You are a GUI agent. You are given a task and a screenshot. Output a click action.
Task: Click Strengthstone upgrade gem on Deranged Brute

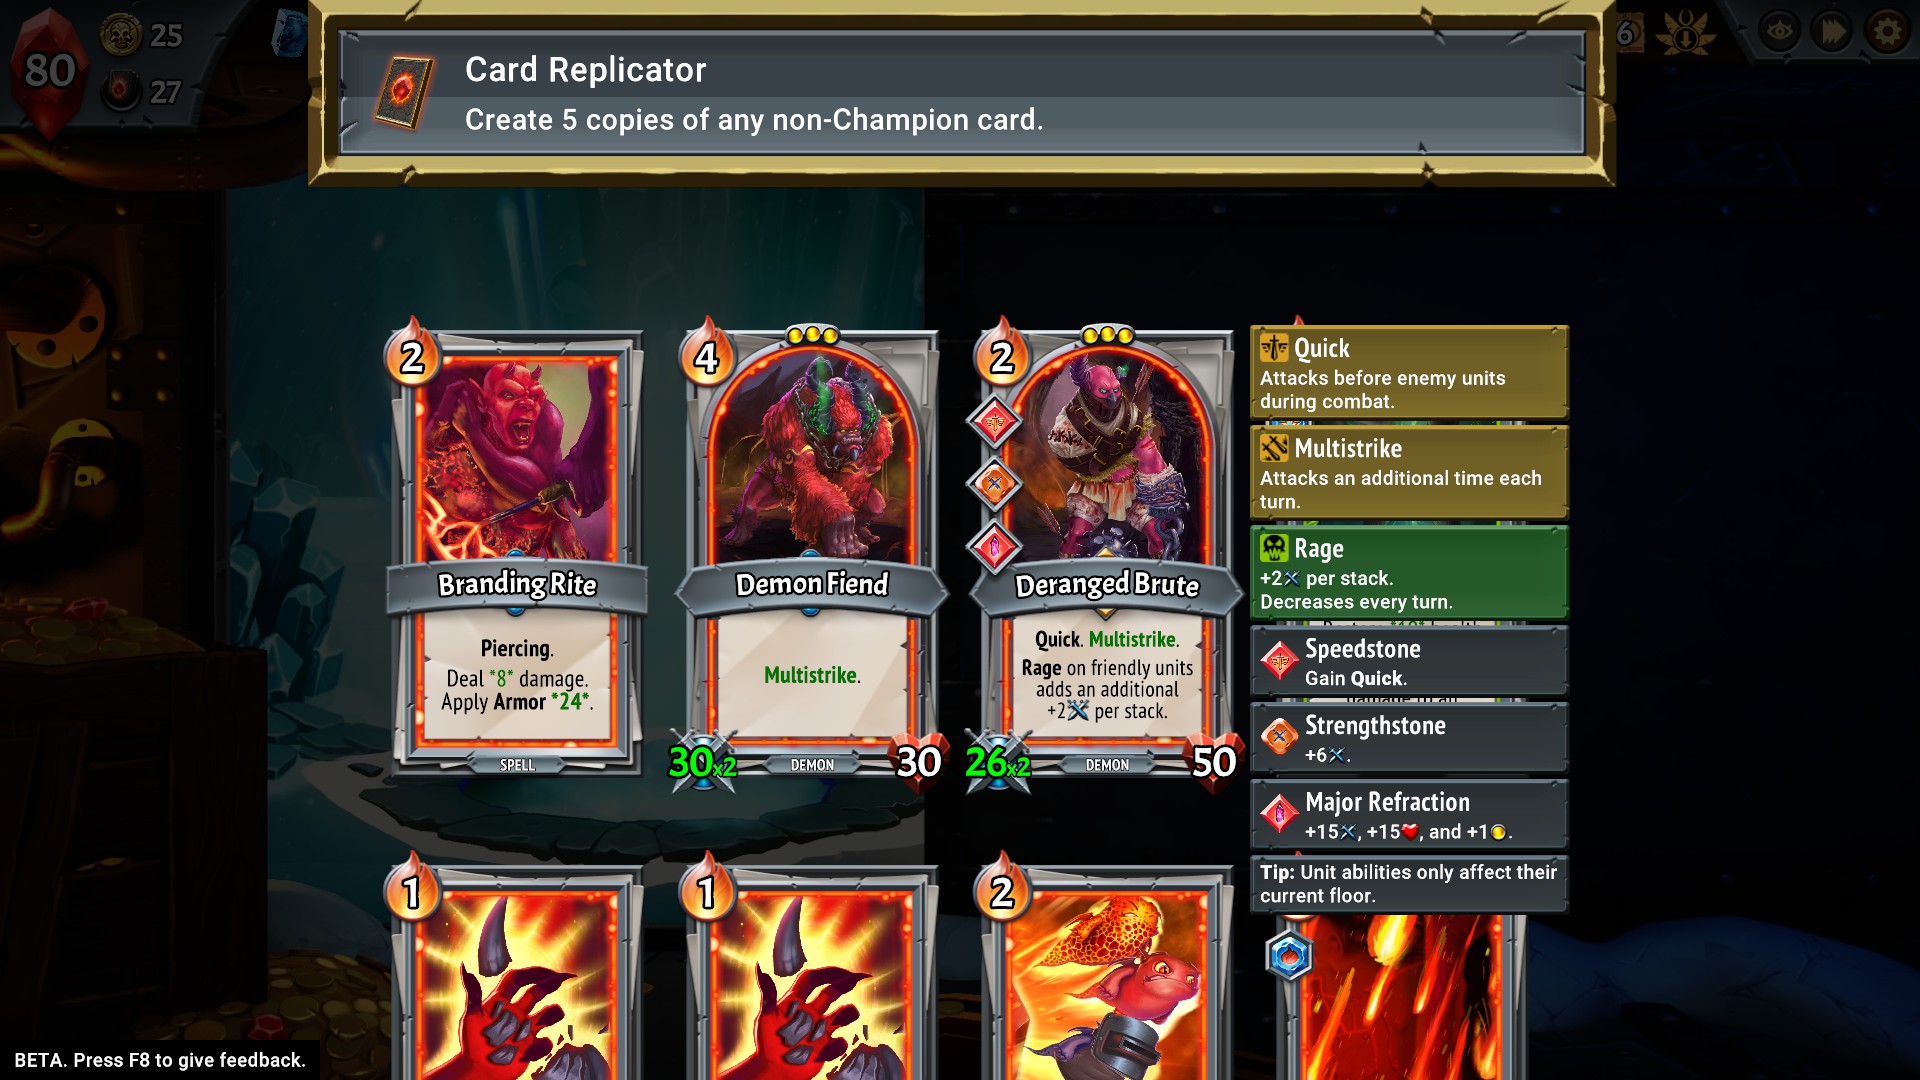pos(994,485)
